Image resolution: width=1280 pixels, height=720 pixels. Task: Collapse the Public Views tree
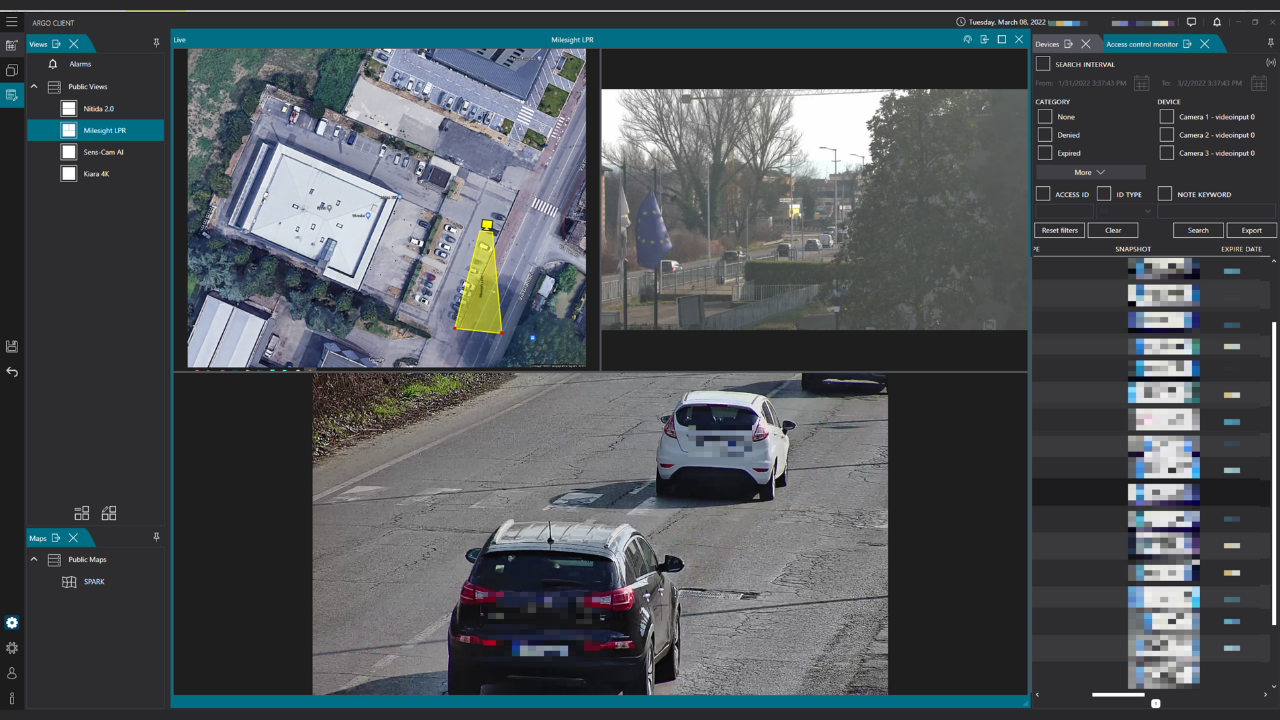coord(33,86)
